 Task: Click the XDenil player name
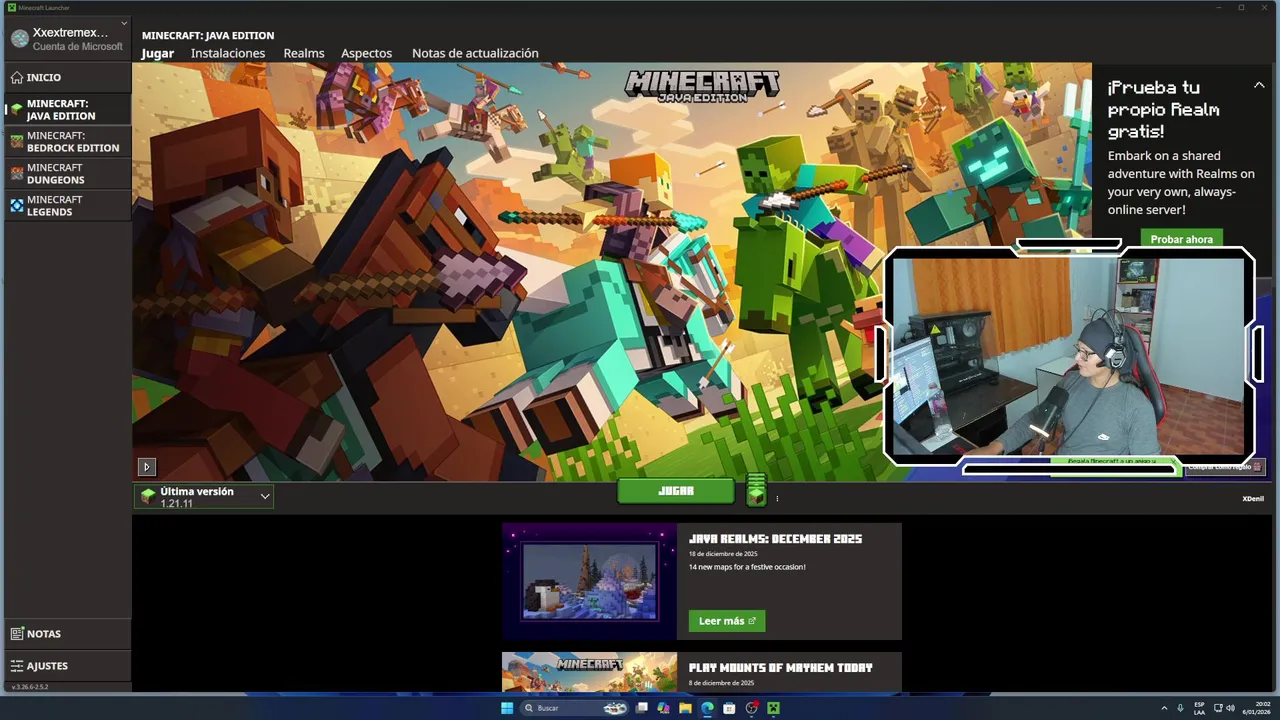[1253, 498]
